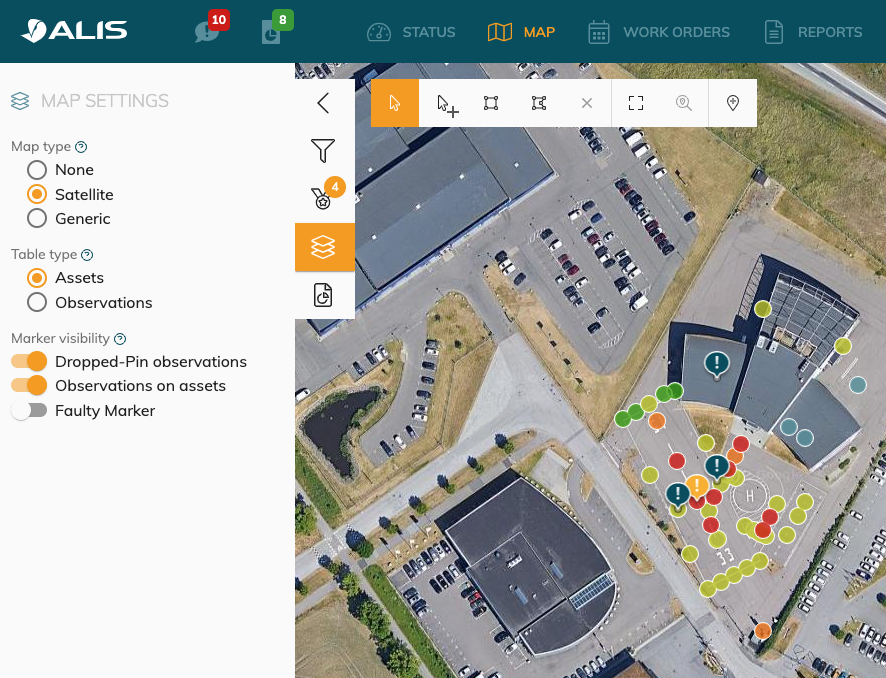Go to the Work Orders tab

[658, 32]
